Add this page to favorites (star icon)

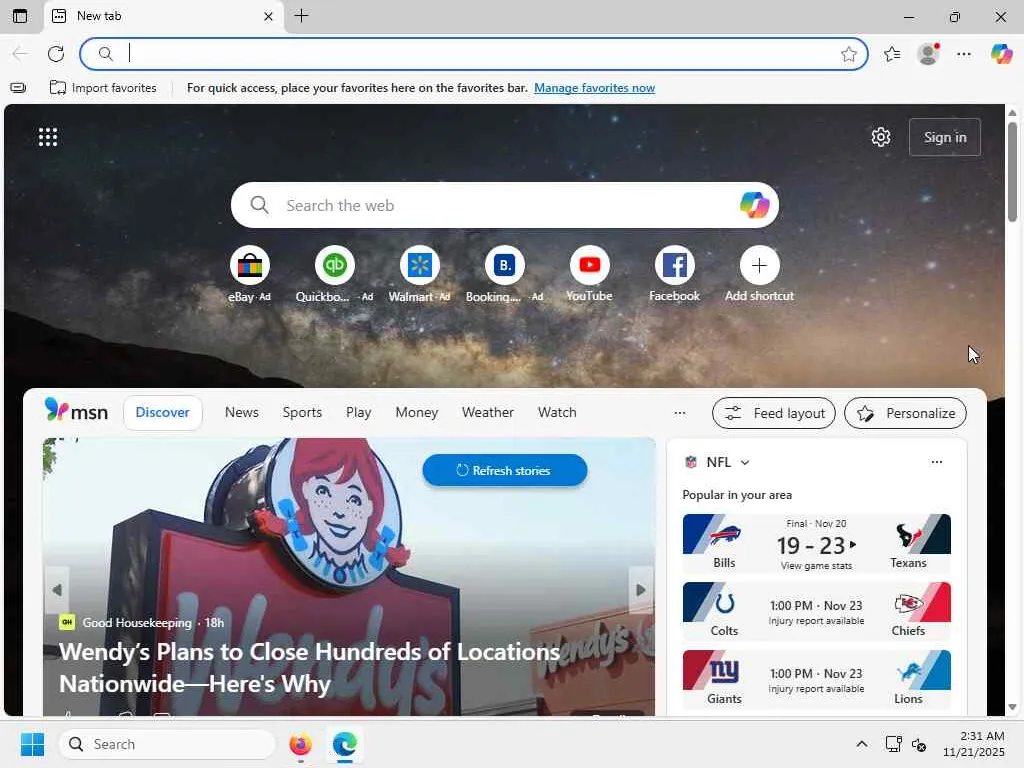[848, 54]
